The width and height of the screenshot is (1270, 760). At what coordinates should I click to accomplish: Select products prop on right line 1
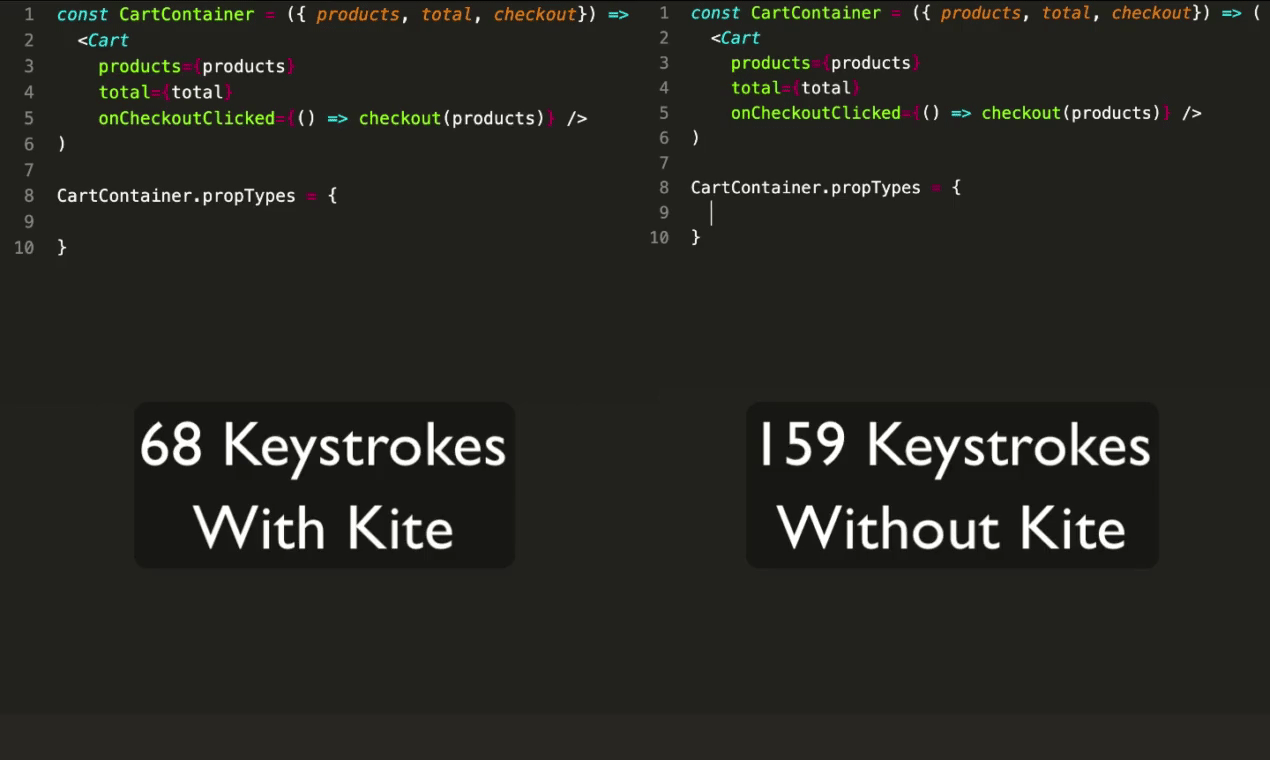[980, 13]
